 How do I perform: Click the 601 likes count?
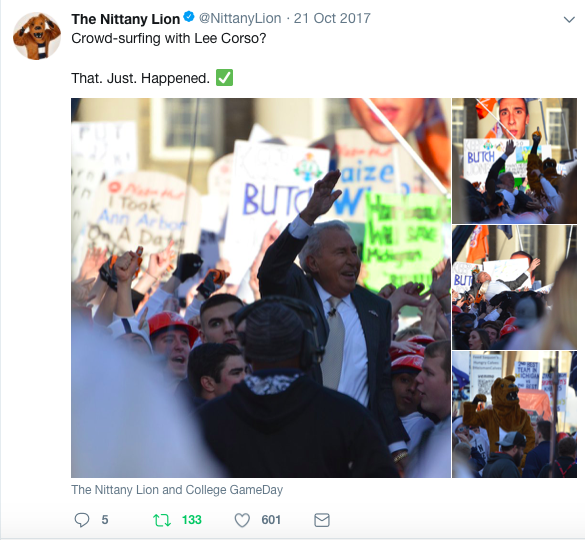click(271, 520)
